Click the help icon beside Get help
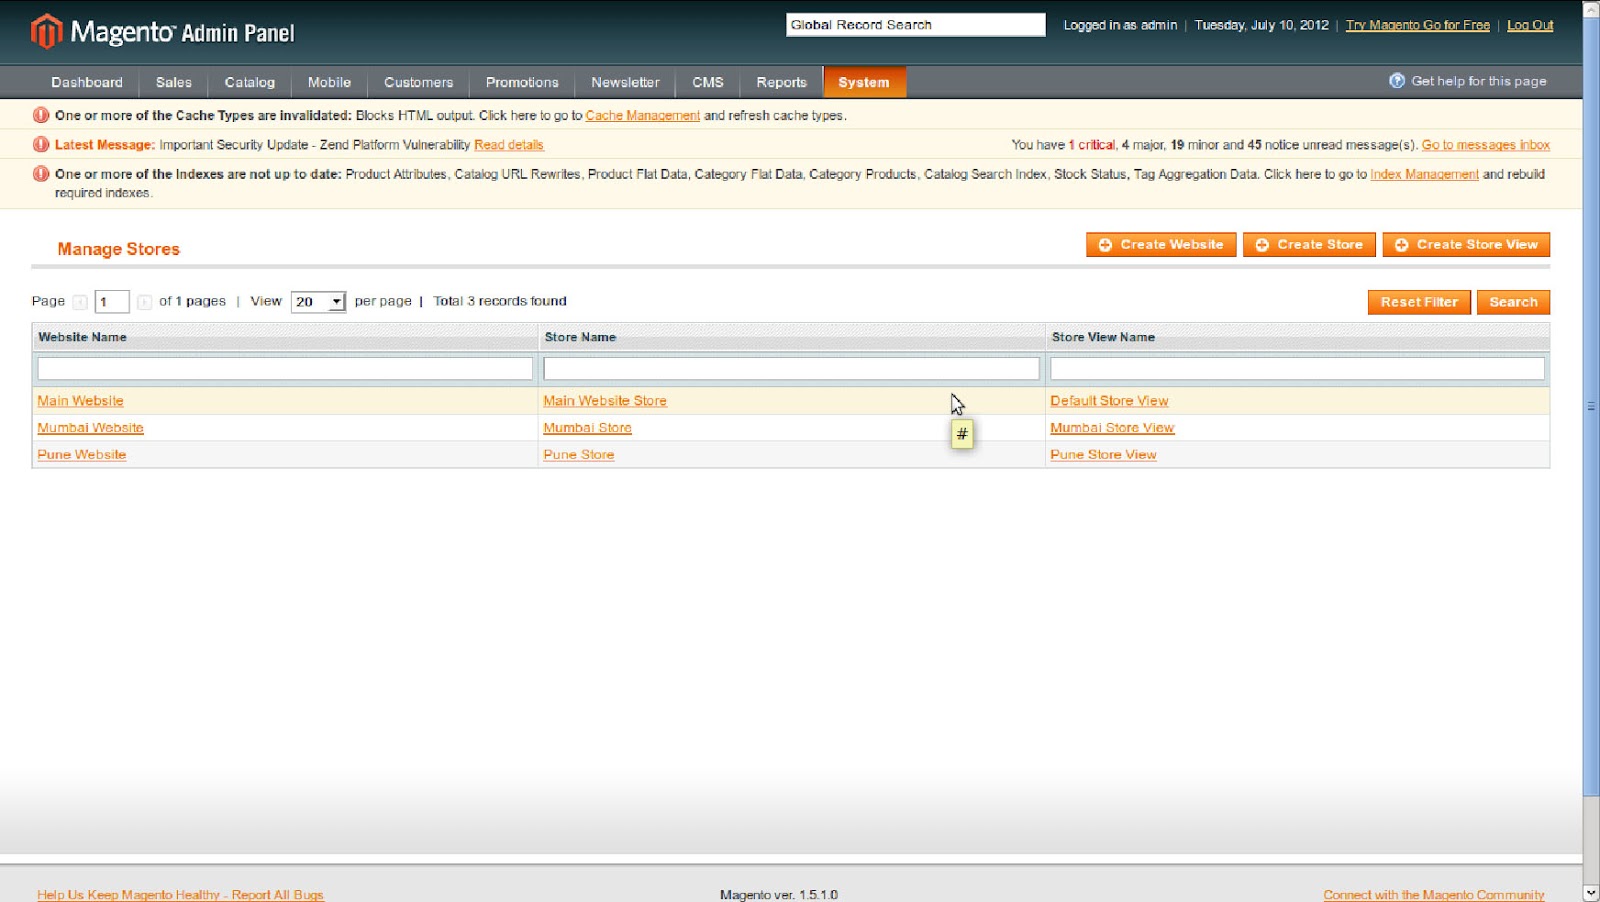This screenshot has height=902, width=1600. [x=1397, y=81]
